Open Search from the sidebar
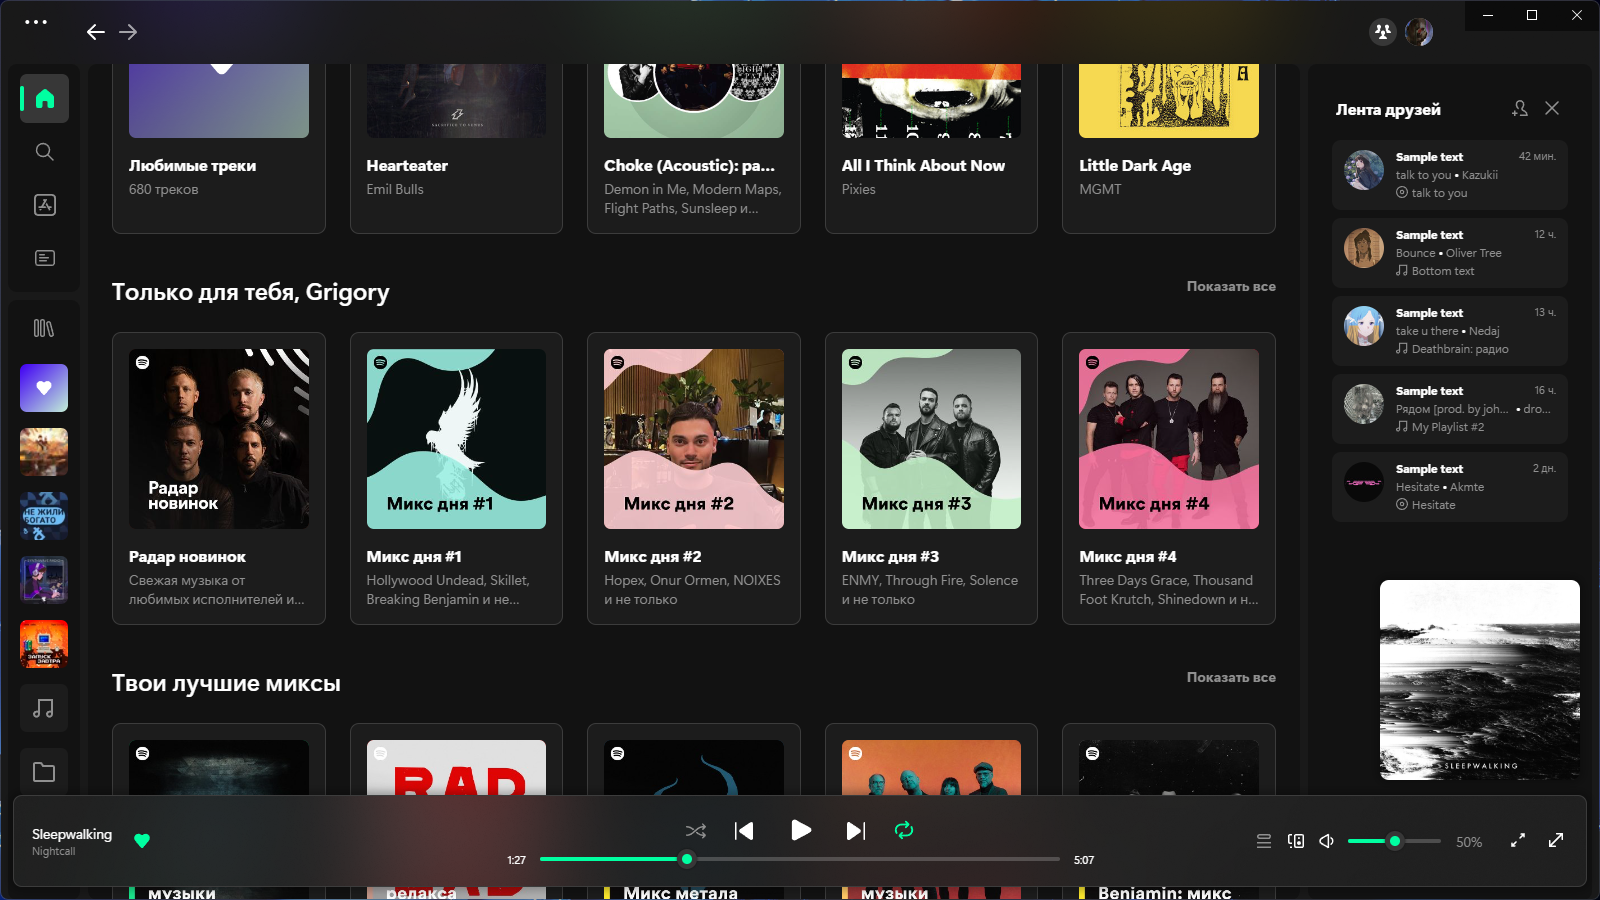The image size is (1600, 900). (44, 151)
